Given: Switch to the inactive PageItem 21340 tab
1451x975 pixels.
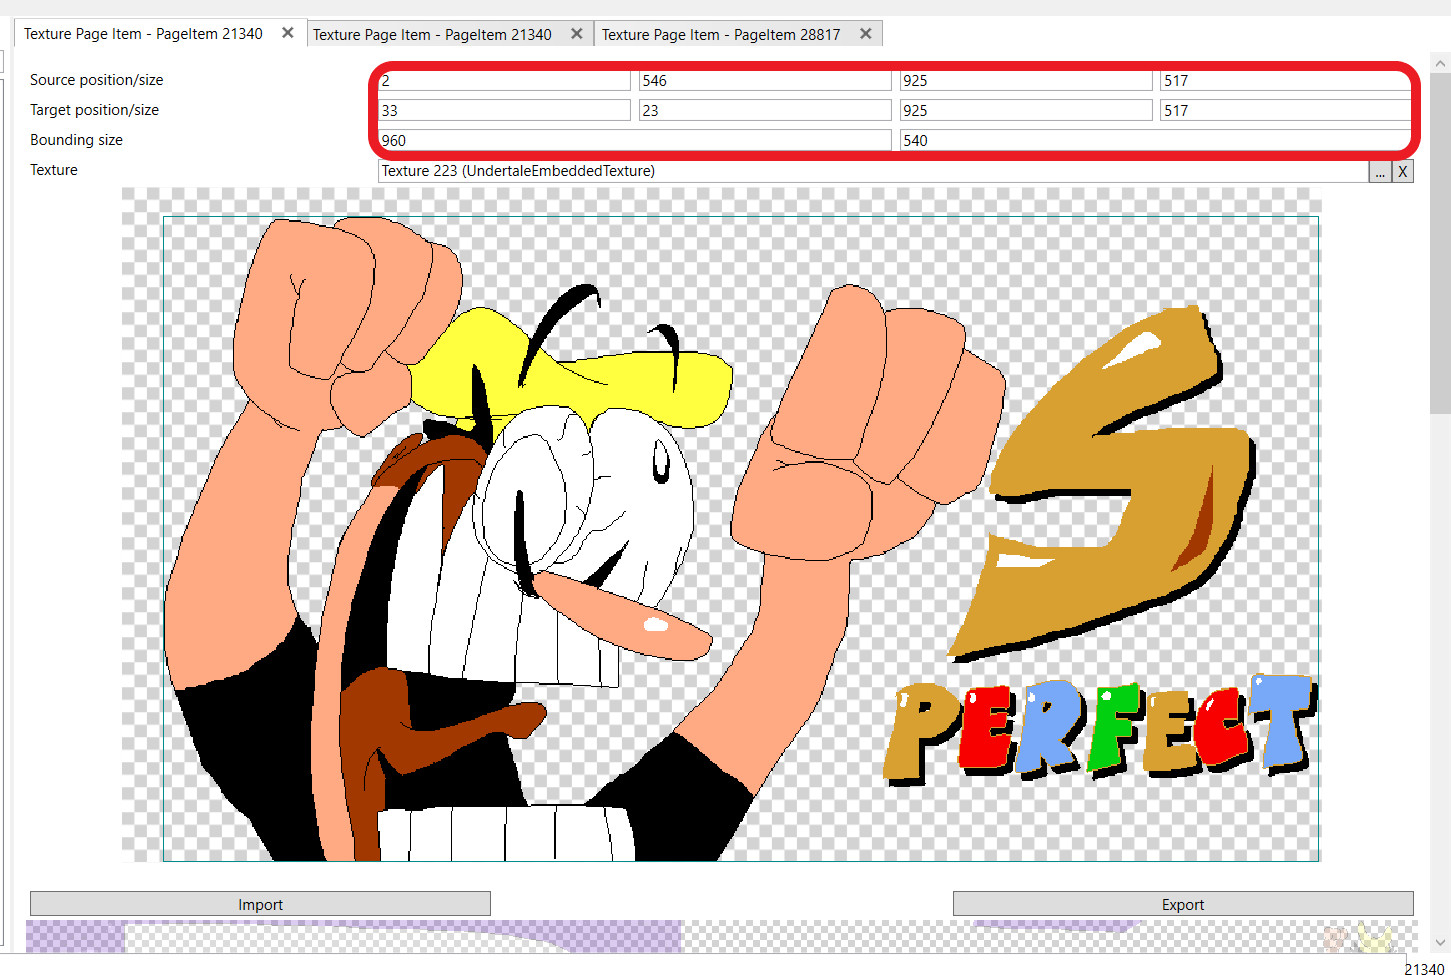Looking at the screenshot, I should click(431, 34).
